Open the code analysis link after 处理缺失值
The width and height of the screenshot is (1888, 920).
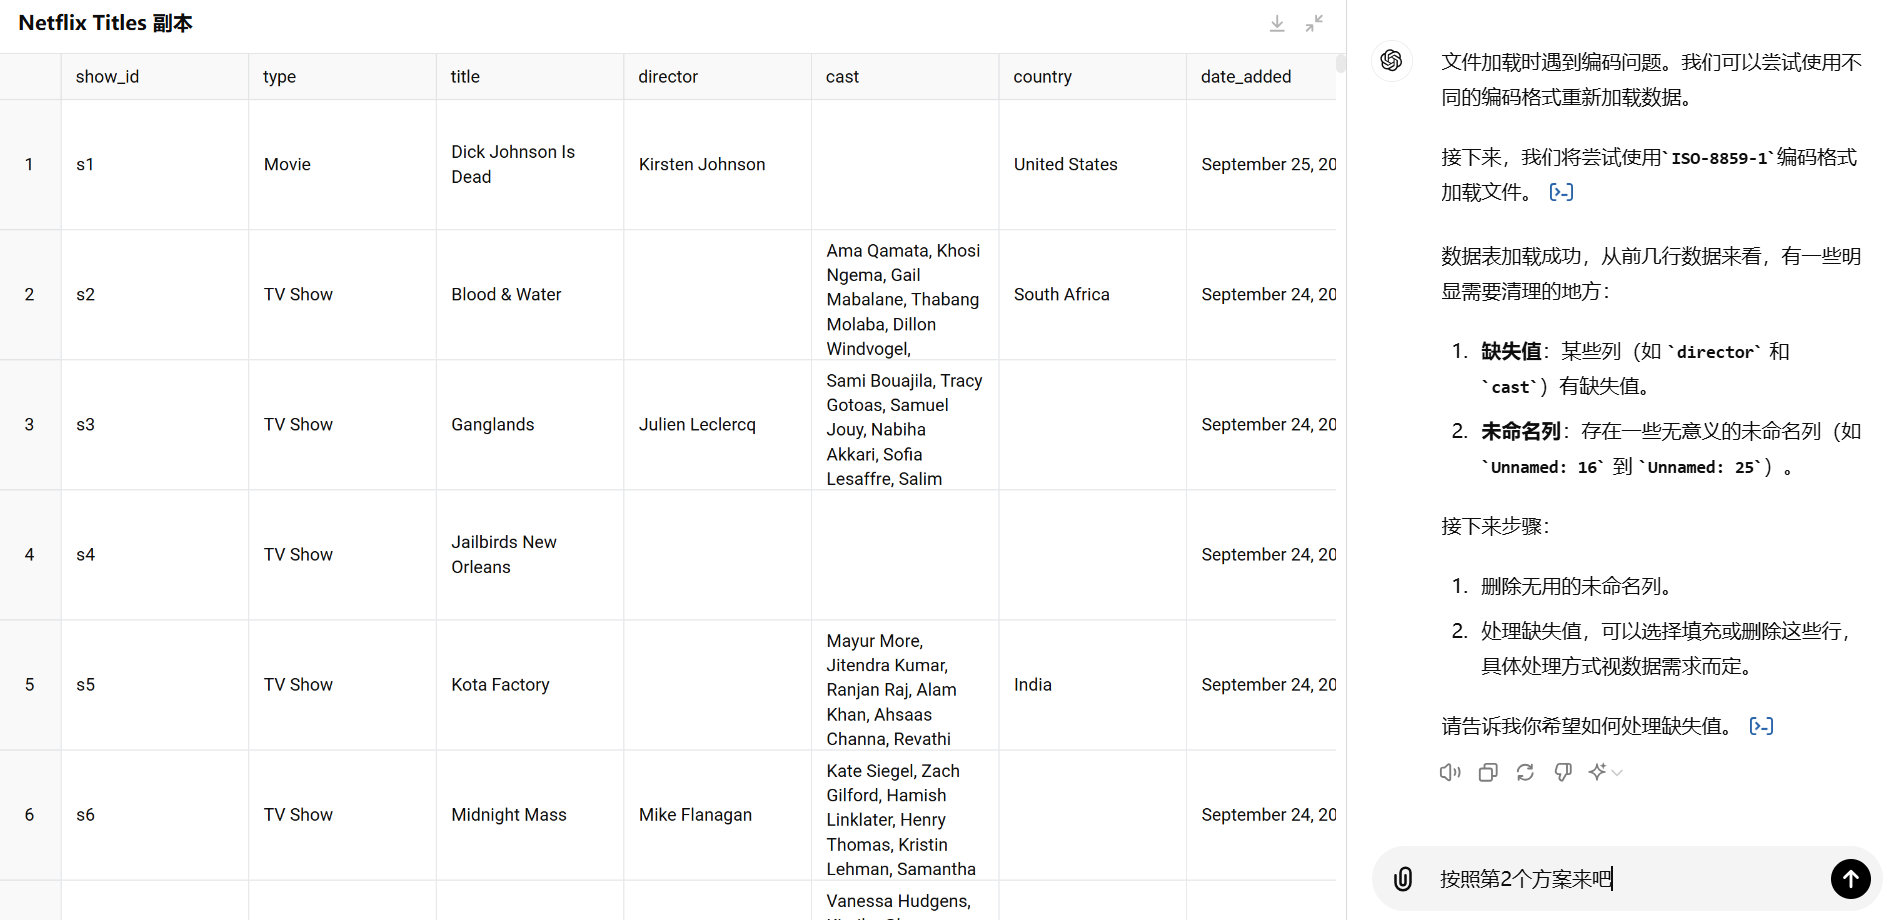pos(1761,726)
